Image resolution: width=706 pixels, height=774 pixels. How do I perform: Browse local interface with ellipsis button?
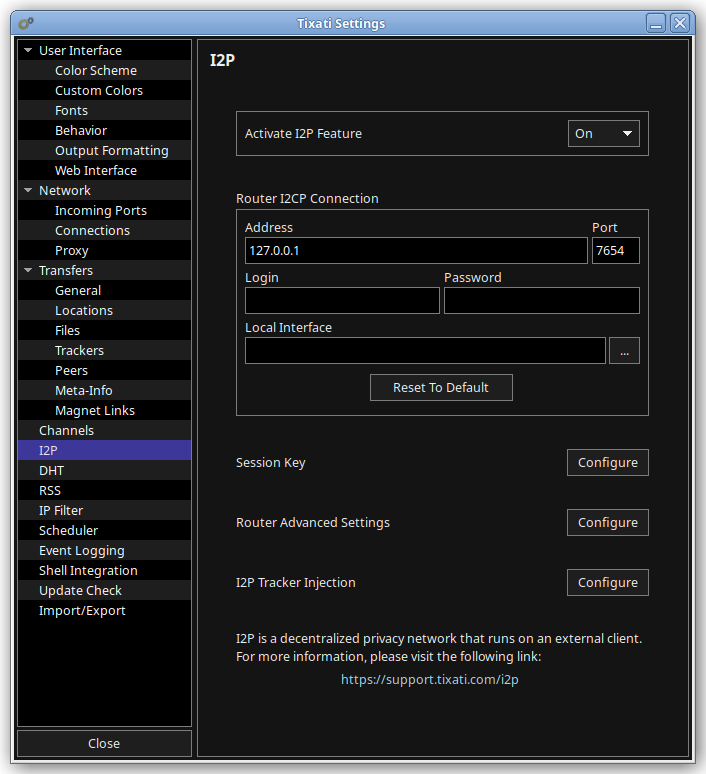pyautogui.click(x=624, y=350)
